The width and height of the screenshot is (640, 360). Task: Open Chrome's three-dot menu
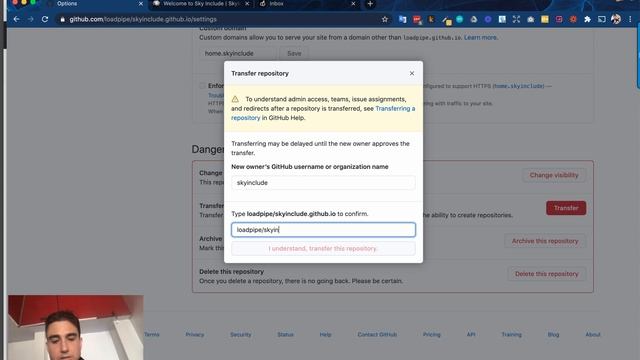(x=630, y=19)
